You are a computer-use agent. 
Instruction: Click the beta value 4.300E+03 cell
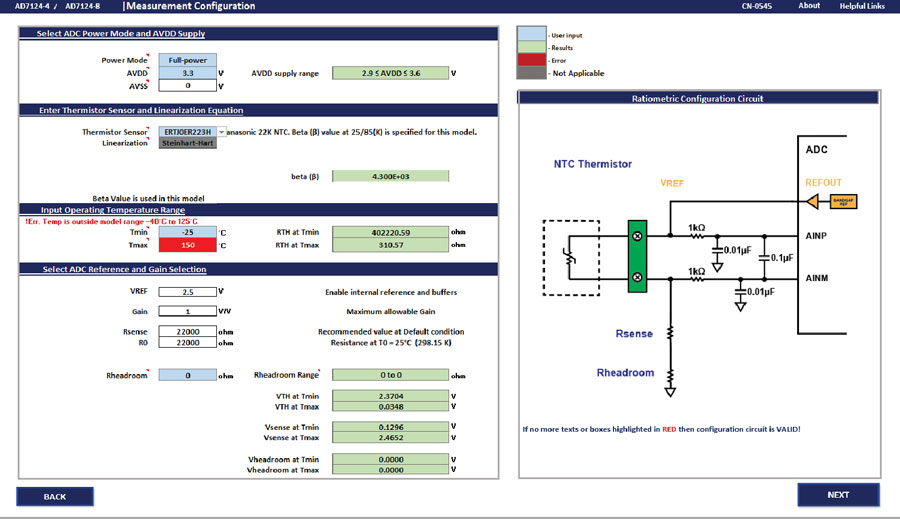tap(390, 176)
